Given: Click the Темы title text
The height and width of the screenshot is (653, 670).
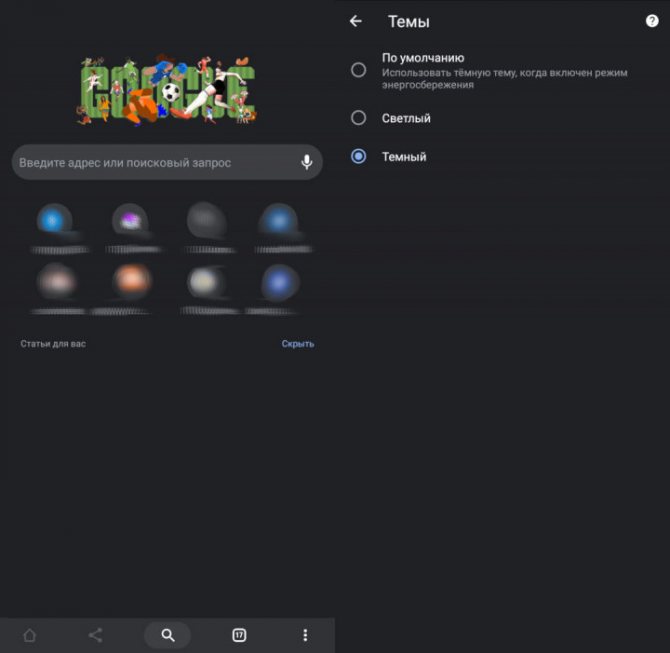Looking at the screenshot, I should pyautogui.click(x=408, y=21).
